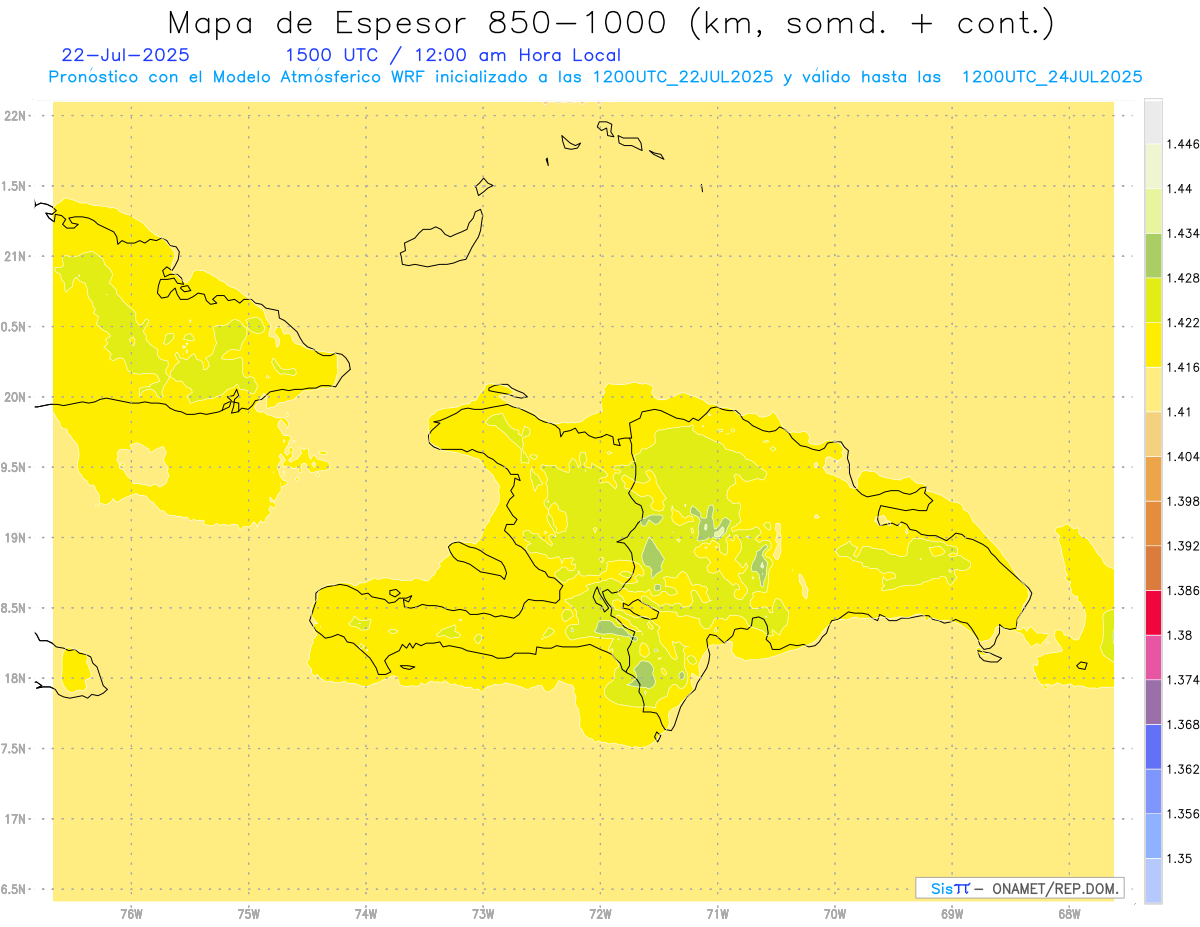Click the '72W' longitude label
Screen dimensions: 1200x927
[600, 914]
